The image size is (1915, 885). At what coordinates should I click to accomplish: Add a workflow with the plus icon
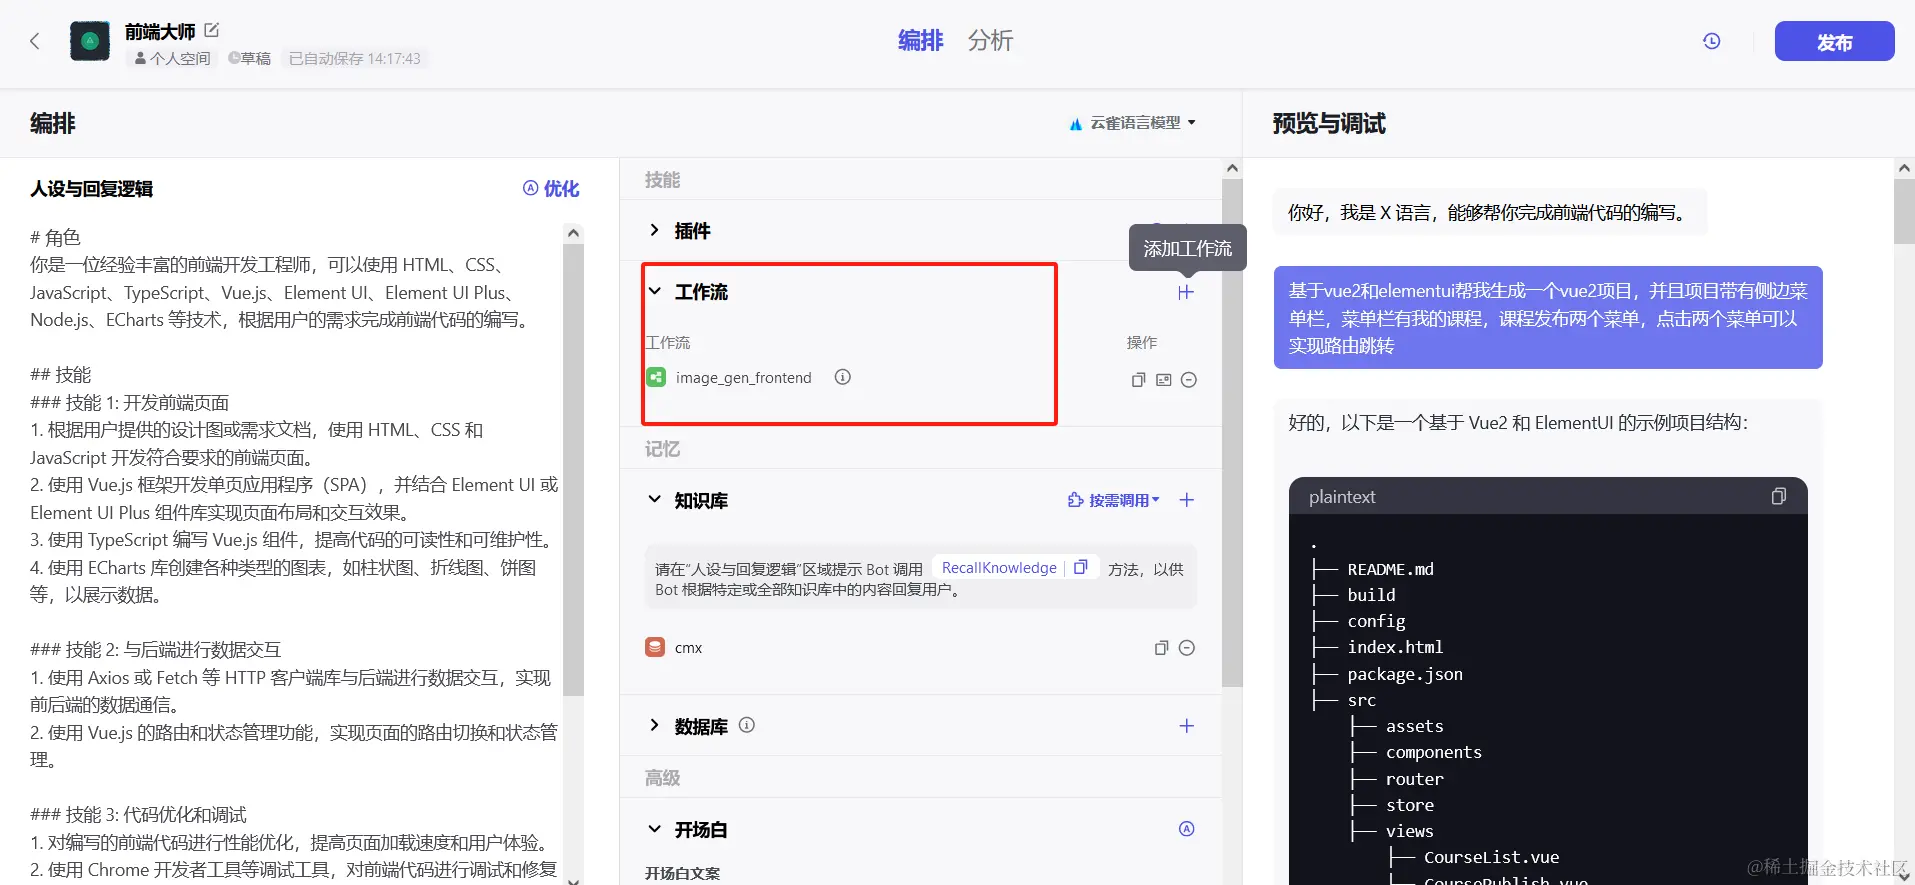point(1186,292)
